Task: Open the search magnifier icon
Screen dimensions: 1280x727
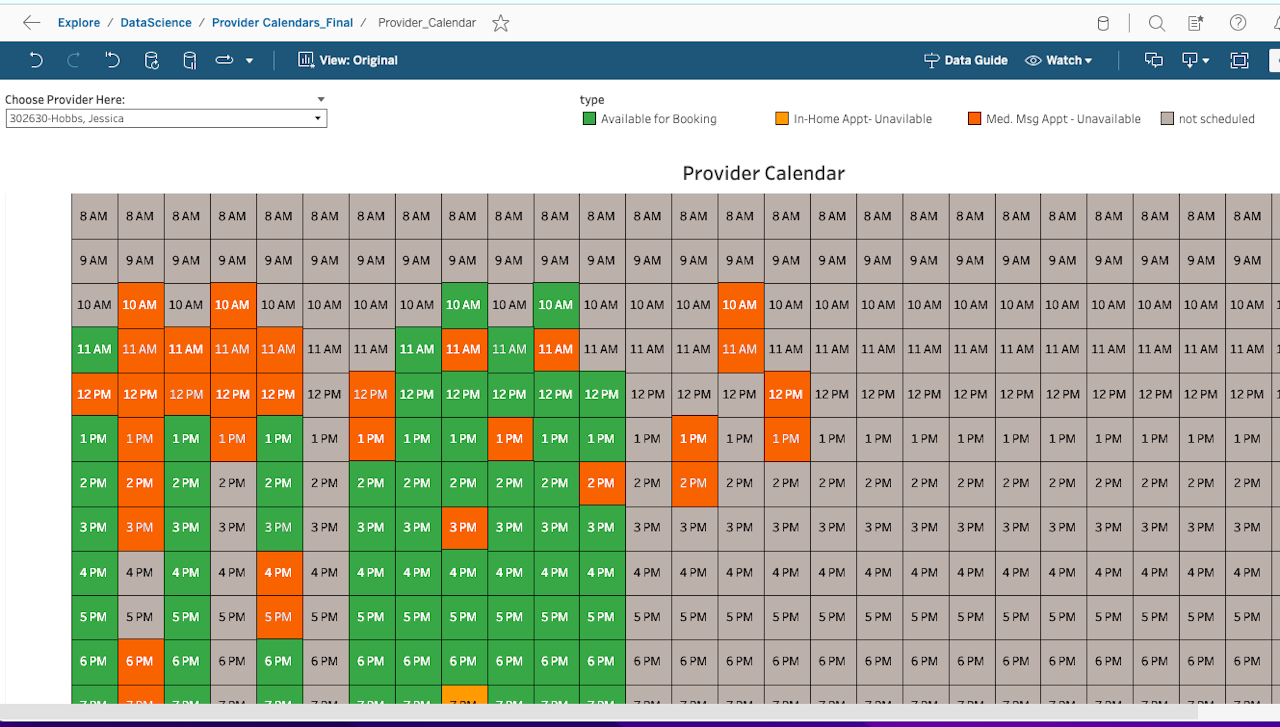Action: (x=1156, y=23)
